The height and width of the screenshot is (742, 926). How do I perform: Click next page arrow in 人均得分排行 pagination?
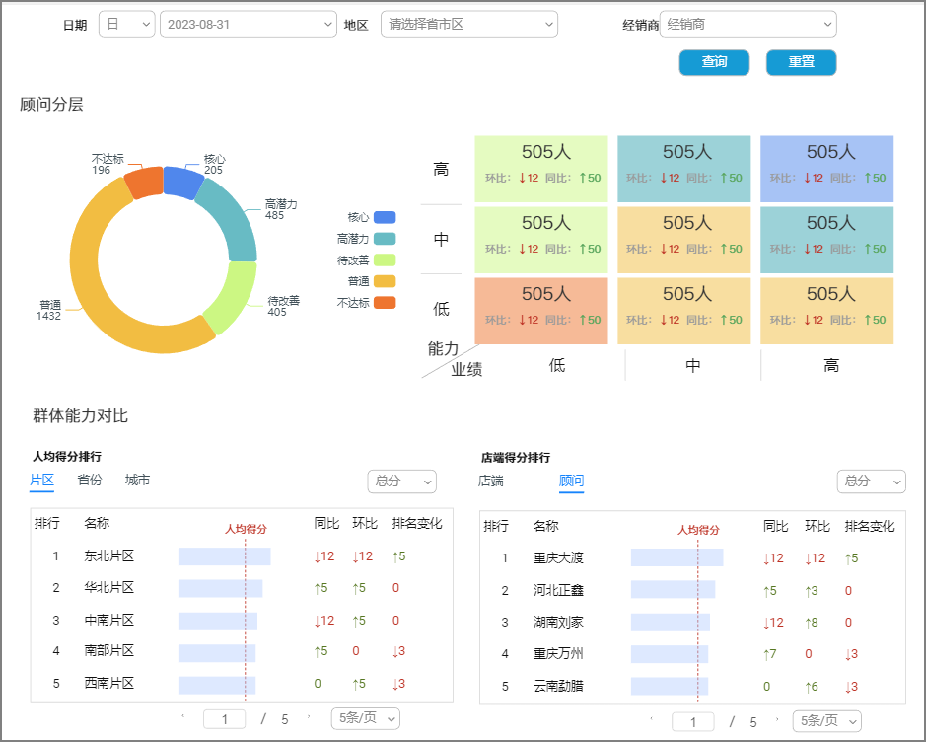[309, 717]
